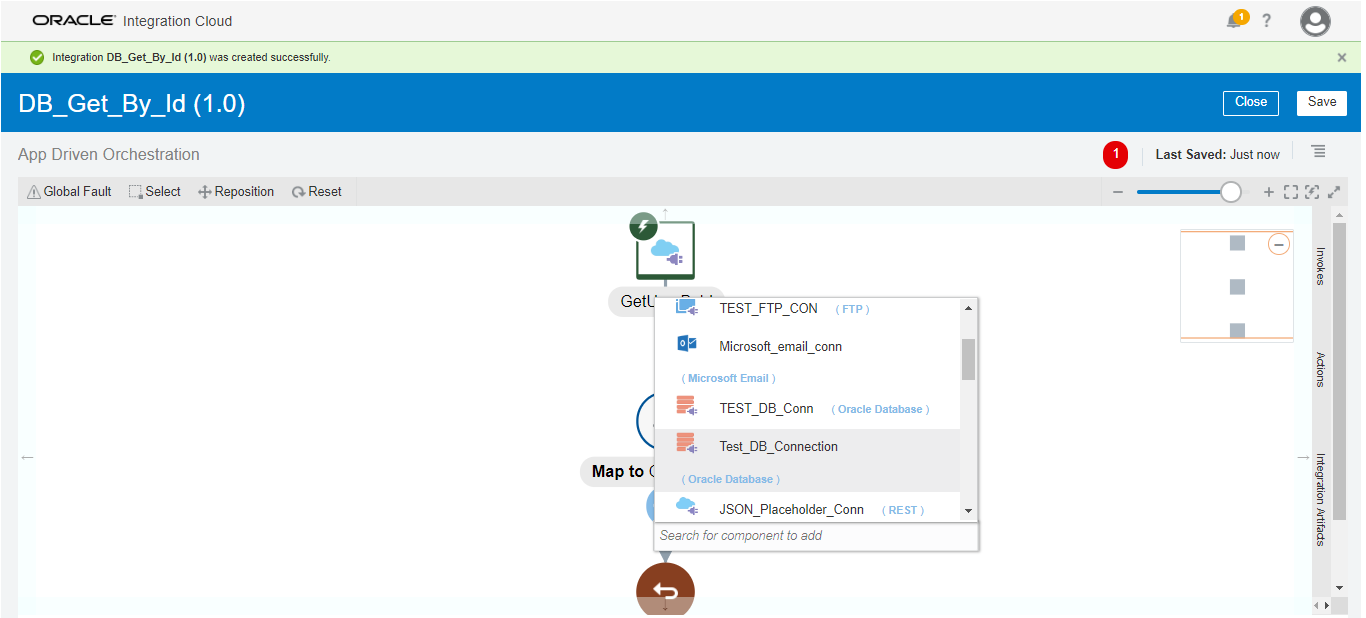Open the user profile avatar menu

[1315, 21]
